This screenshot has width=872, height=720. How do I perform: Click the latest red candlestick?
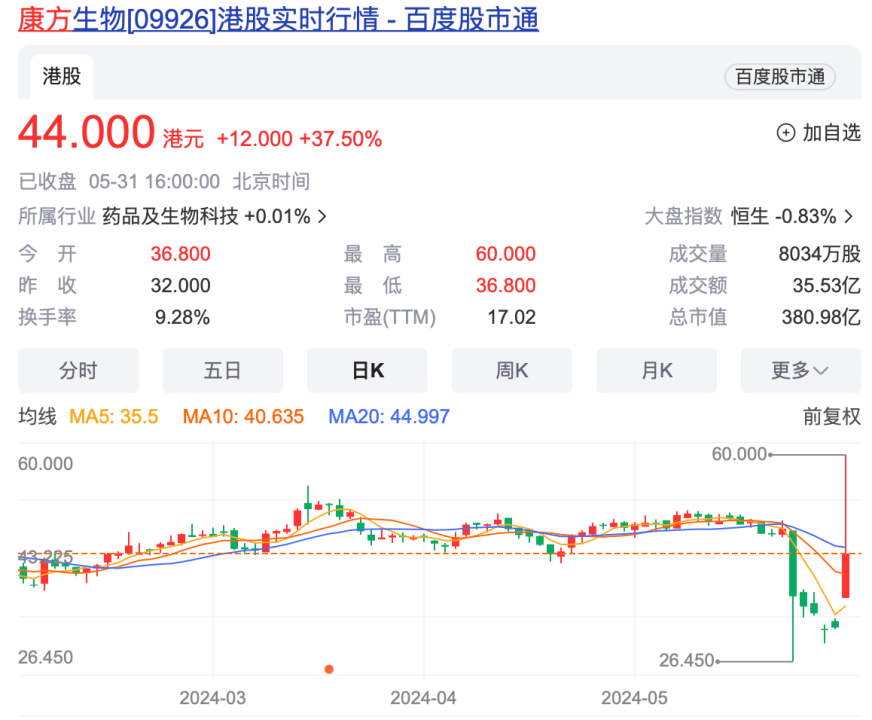(845, 575)
